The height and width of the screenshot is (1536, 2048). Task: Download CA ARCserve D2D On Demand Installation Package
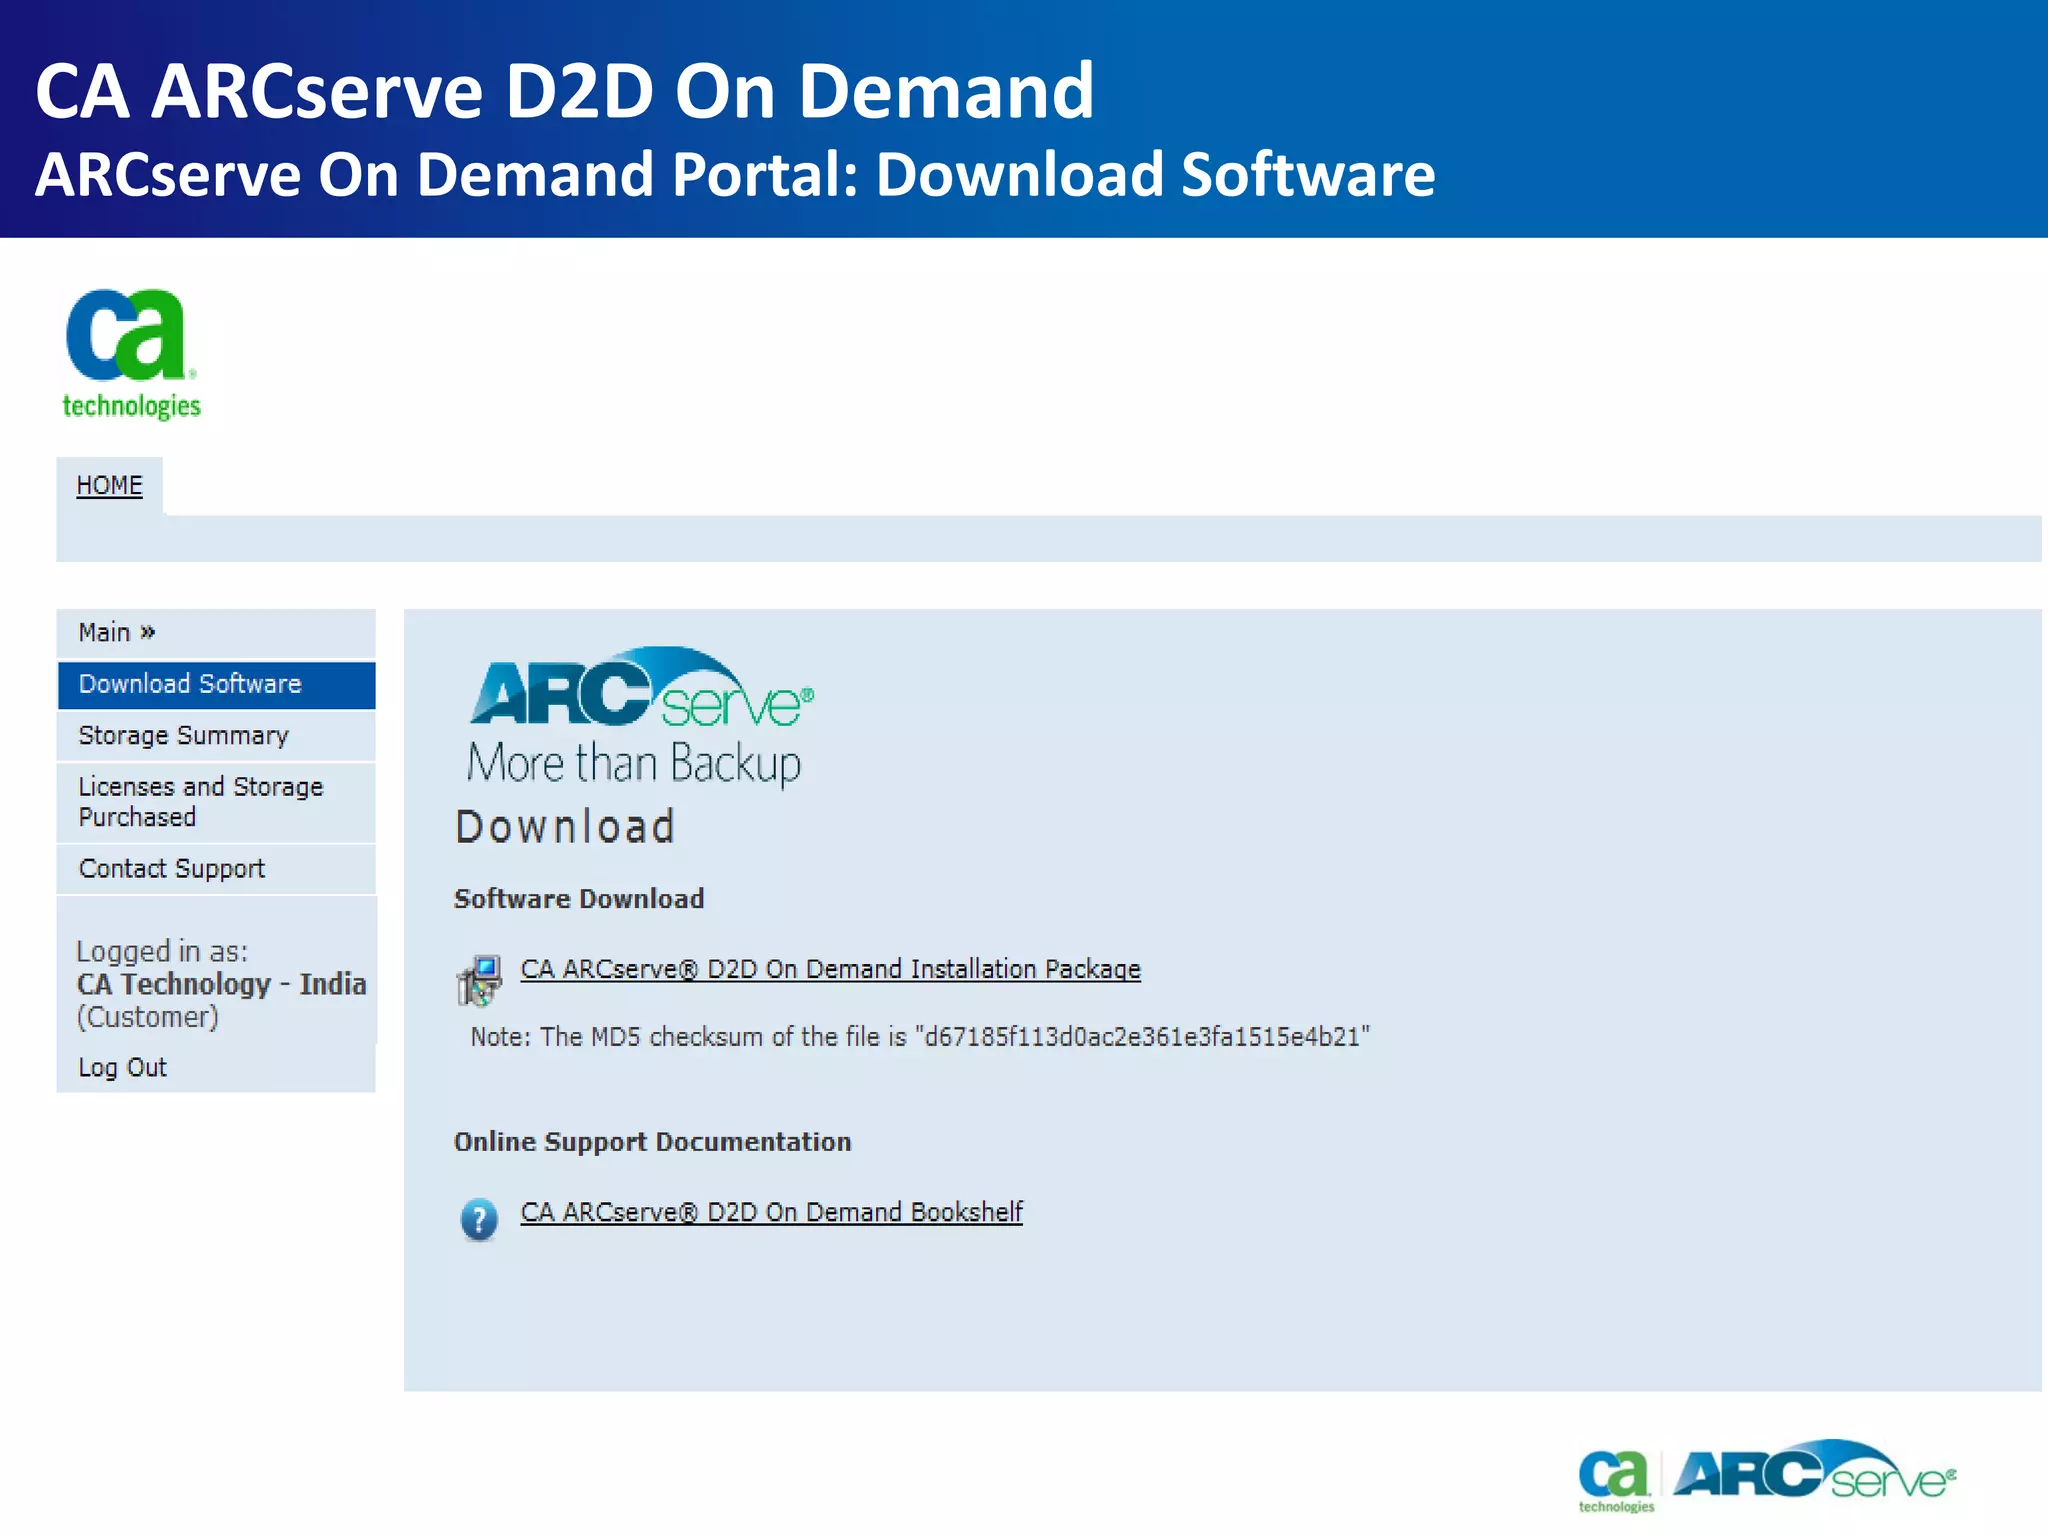pos(830,969)
